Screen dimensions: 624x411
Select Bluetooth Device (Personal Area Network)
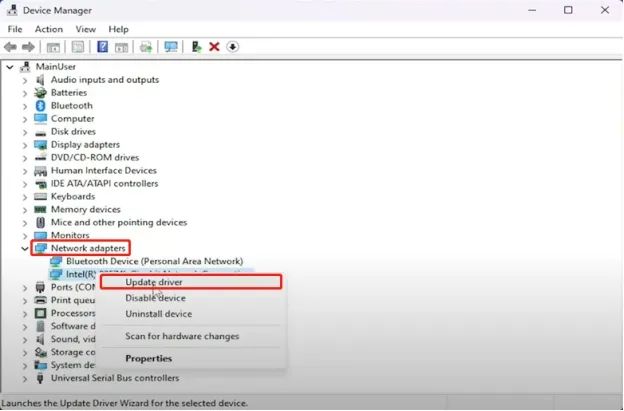[x=154, y=261]
